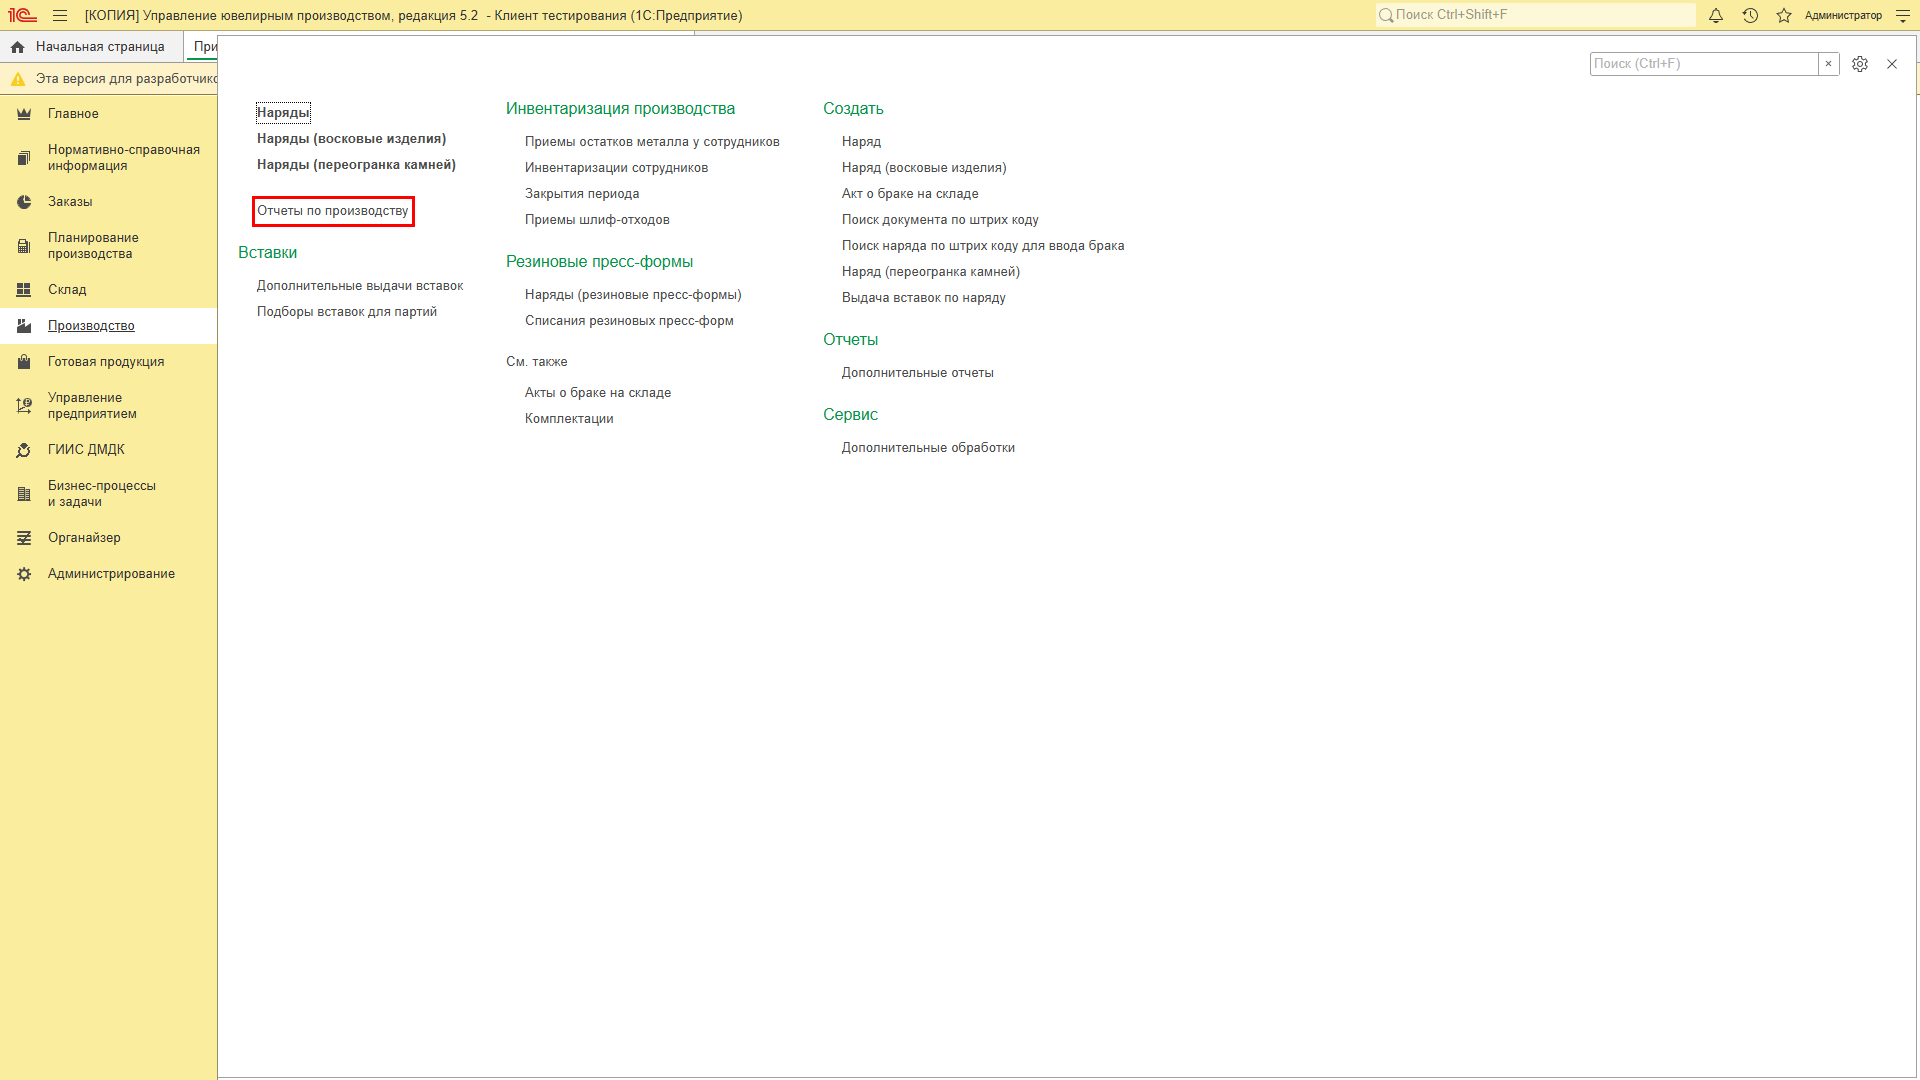Image resolution: width=1920 pixels, height=1080 pixels.
Task: Open Списания резиновых пресс-форм
Action: point(629,321)
